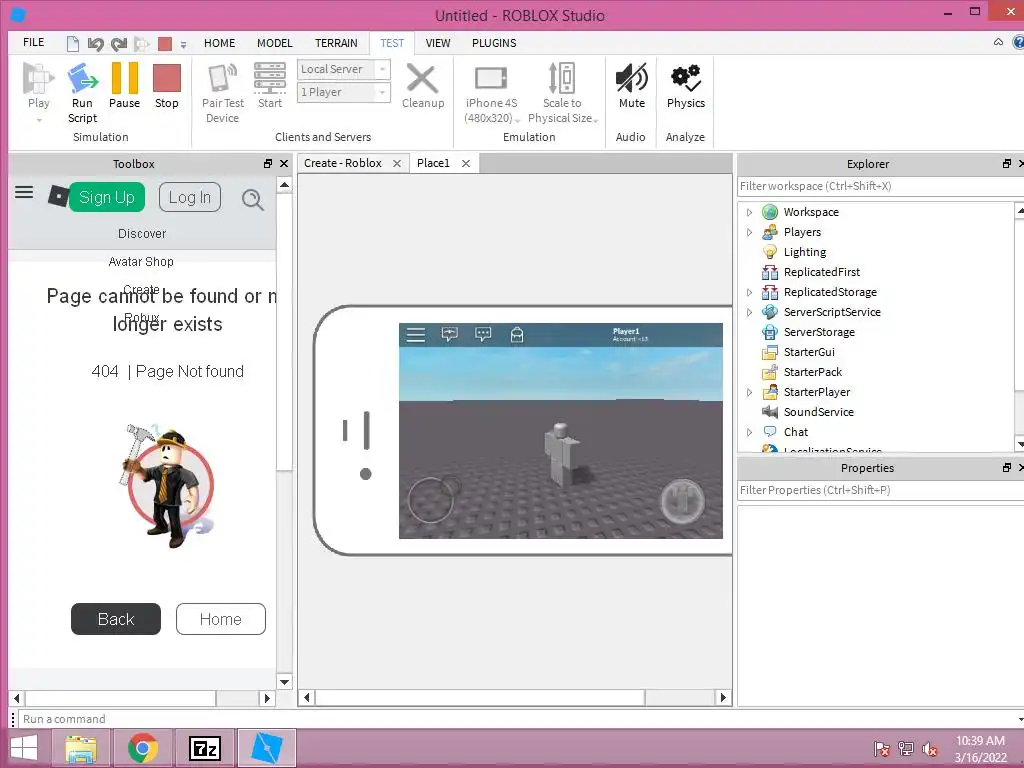Expand the Workspace tree node
1024x768 pixels.
(749, 212)
